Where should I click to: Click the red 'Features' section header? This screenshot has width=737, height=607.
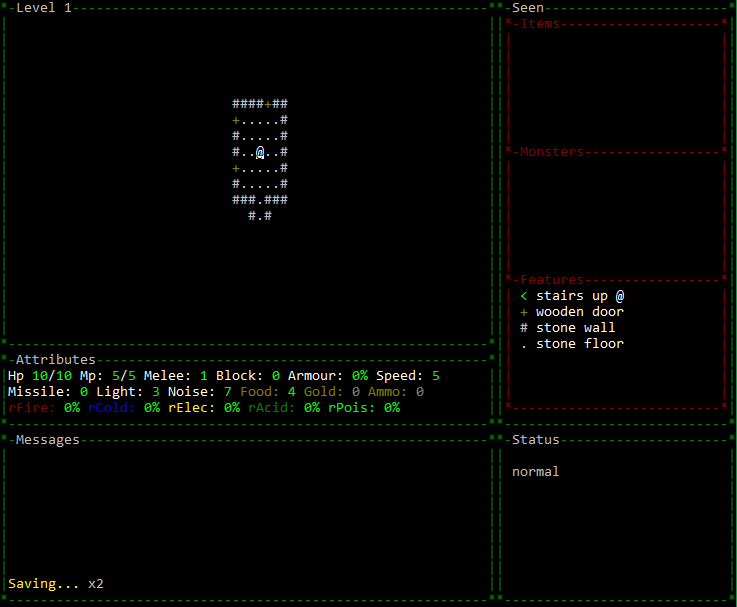551,280
